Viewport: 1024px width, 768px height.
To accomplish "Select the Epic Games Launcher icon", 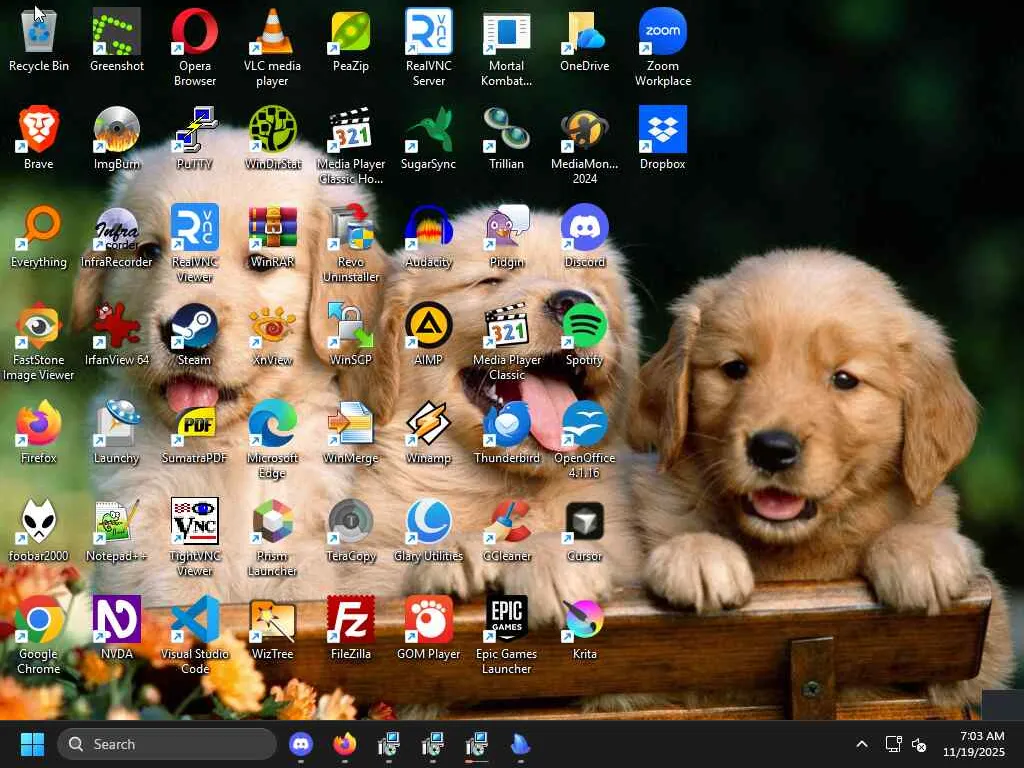I will pos(506,635).
